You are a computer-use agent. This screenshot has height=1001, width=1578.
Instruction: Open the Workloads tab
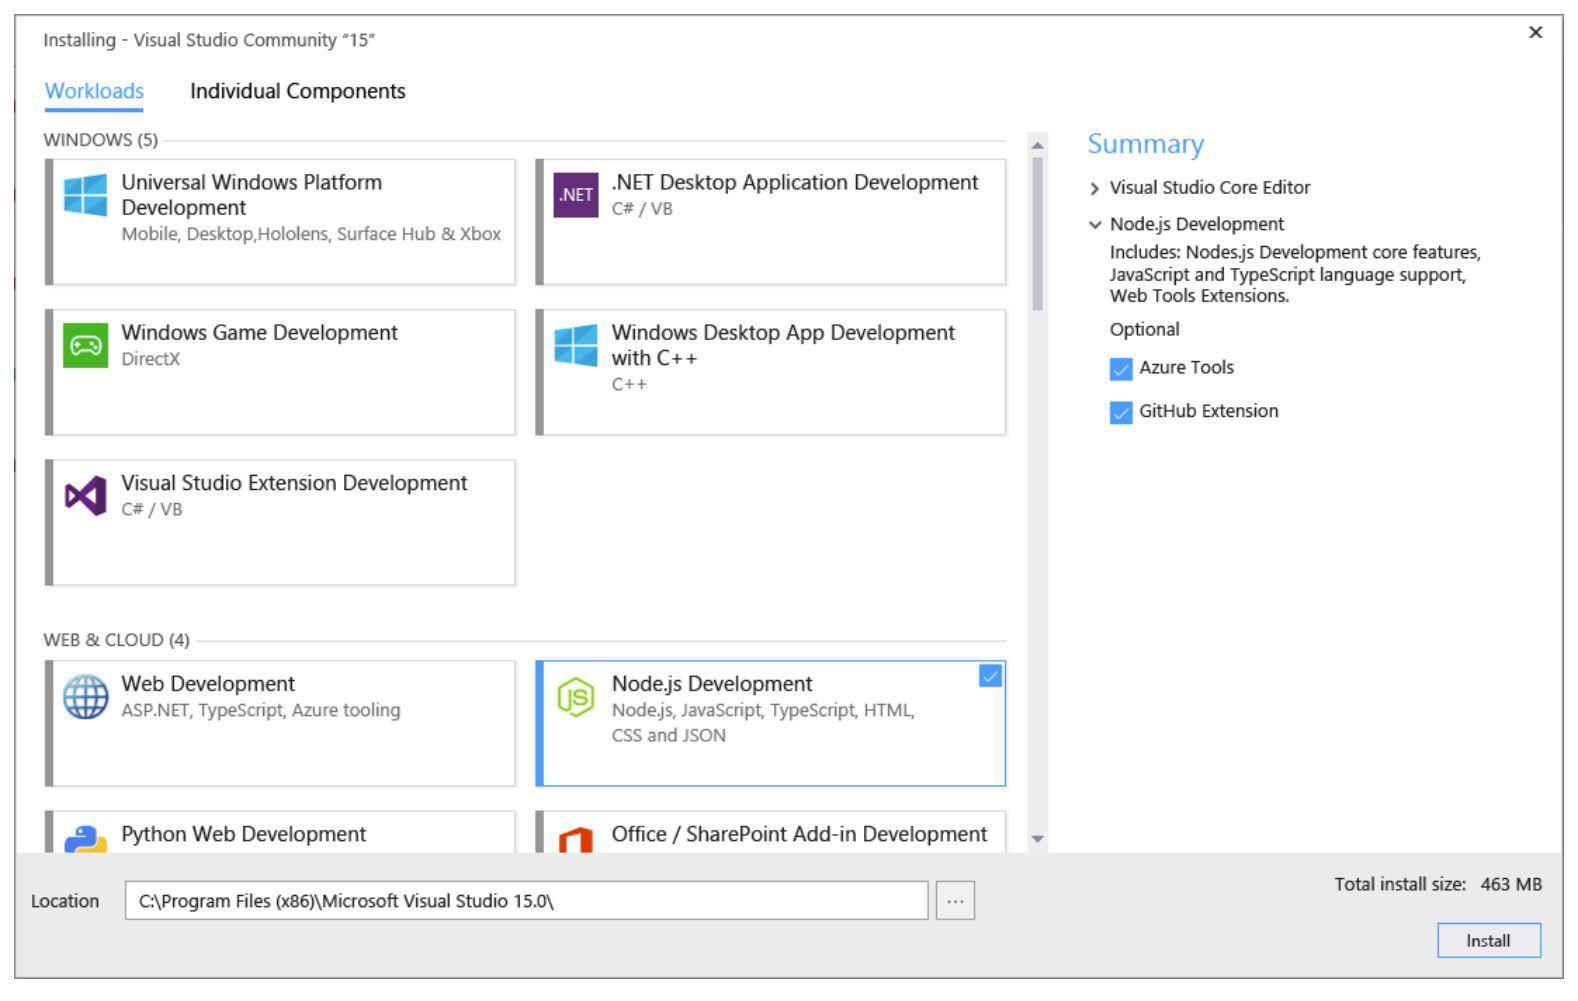coord(94,91)
